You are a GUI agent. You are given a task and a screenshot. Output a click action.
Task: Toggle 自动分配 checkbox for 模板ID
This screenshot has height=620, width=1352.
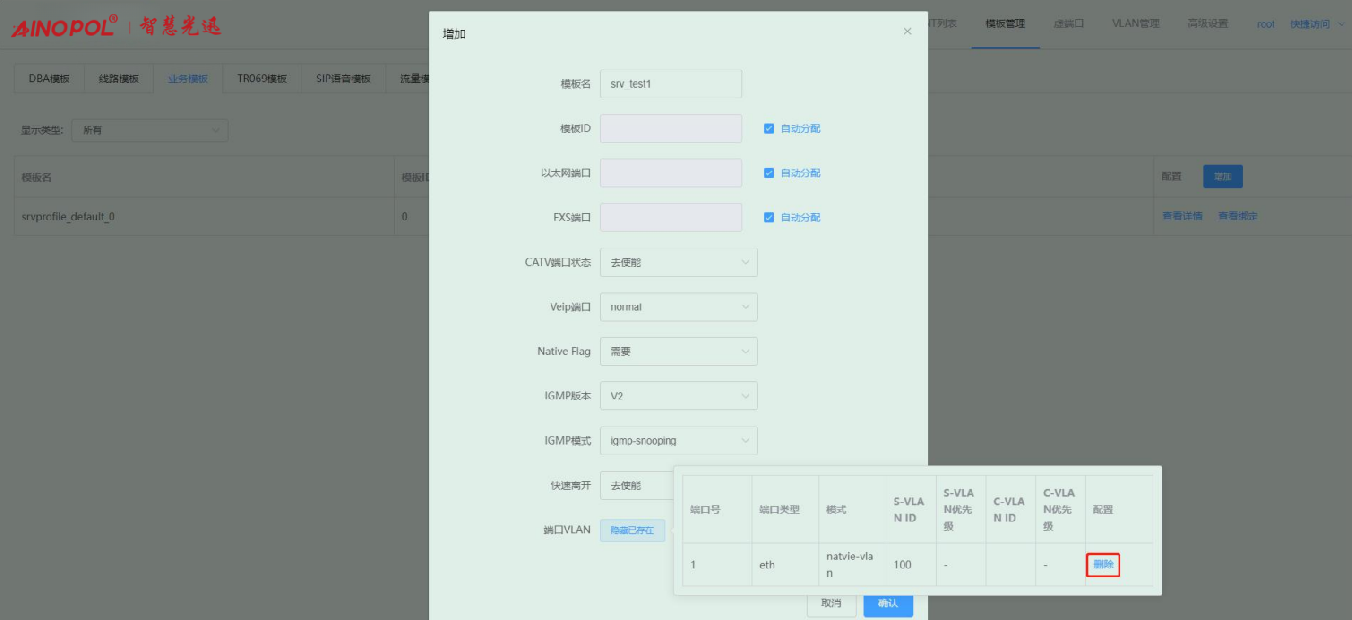(769, 129)
